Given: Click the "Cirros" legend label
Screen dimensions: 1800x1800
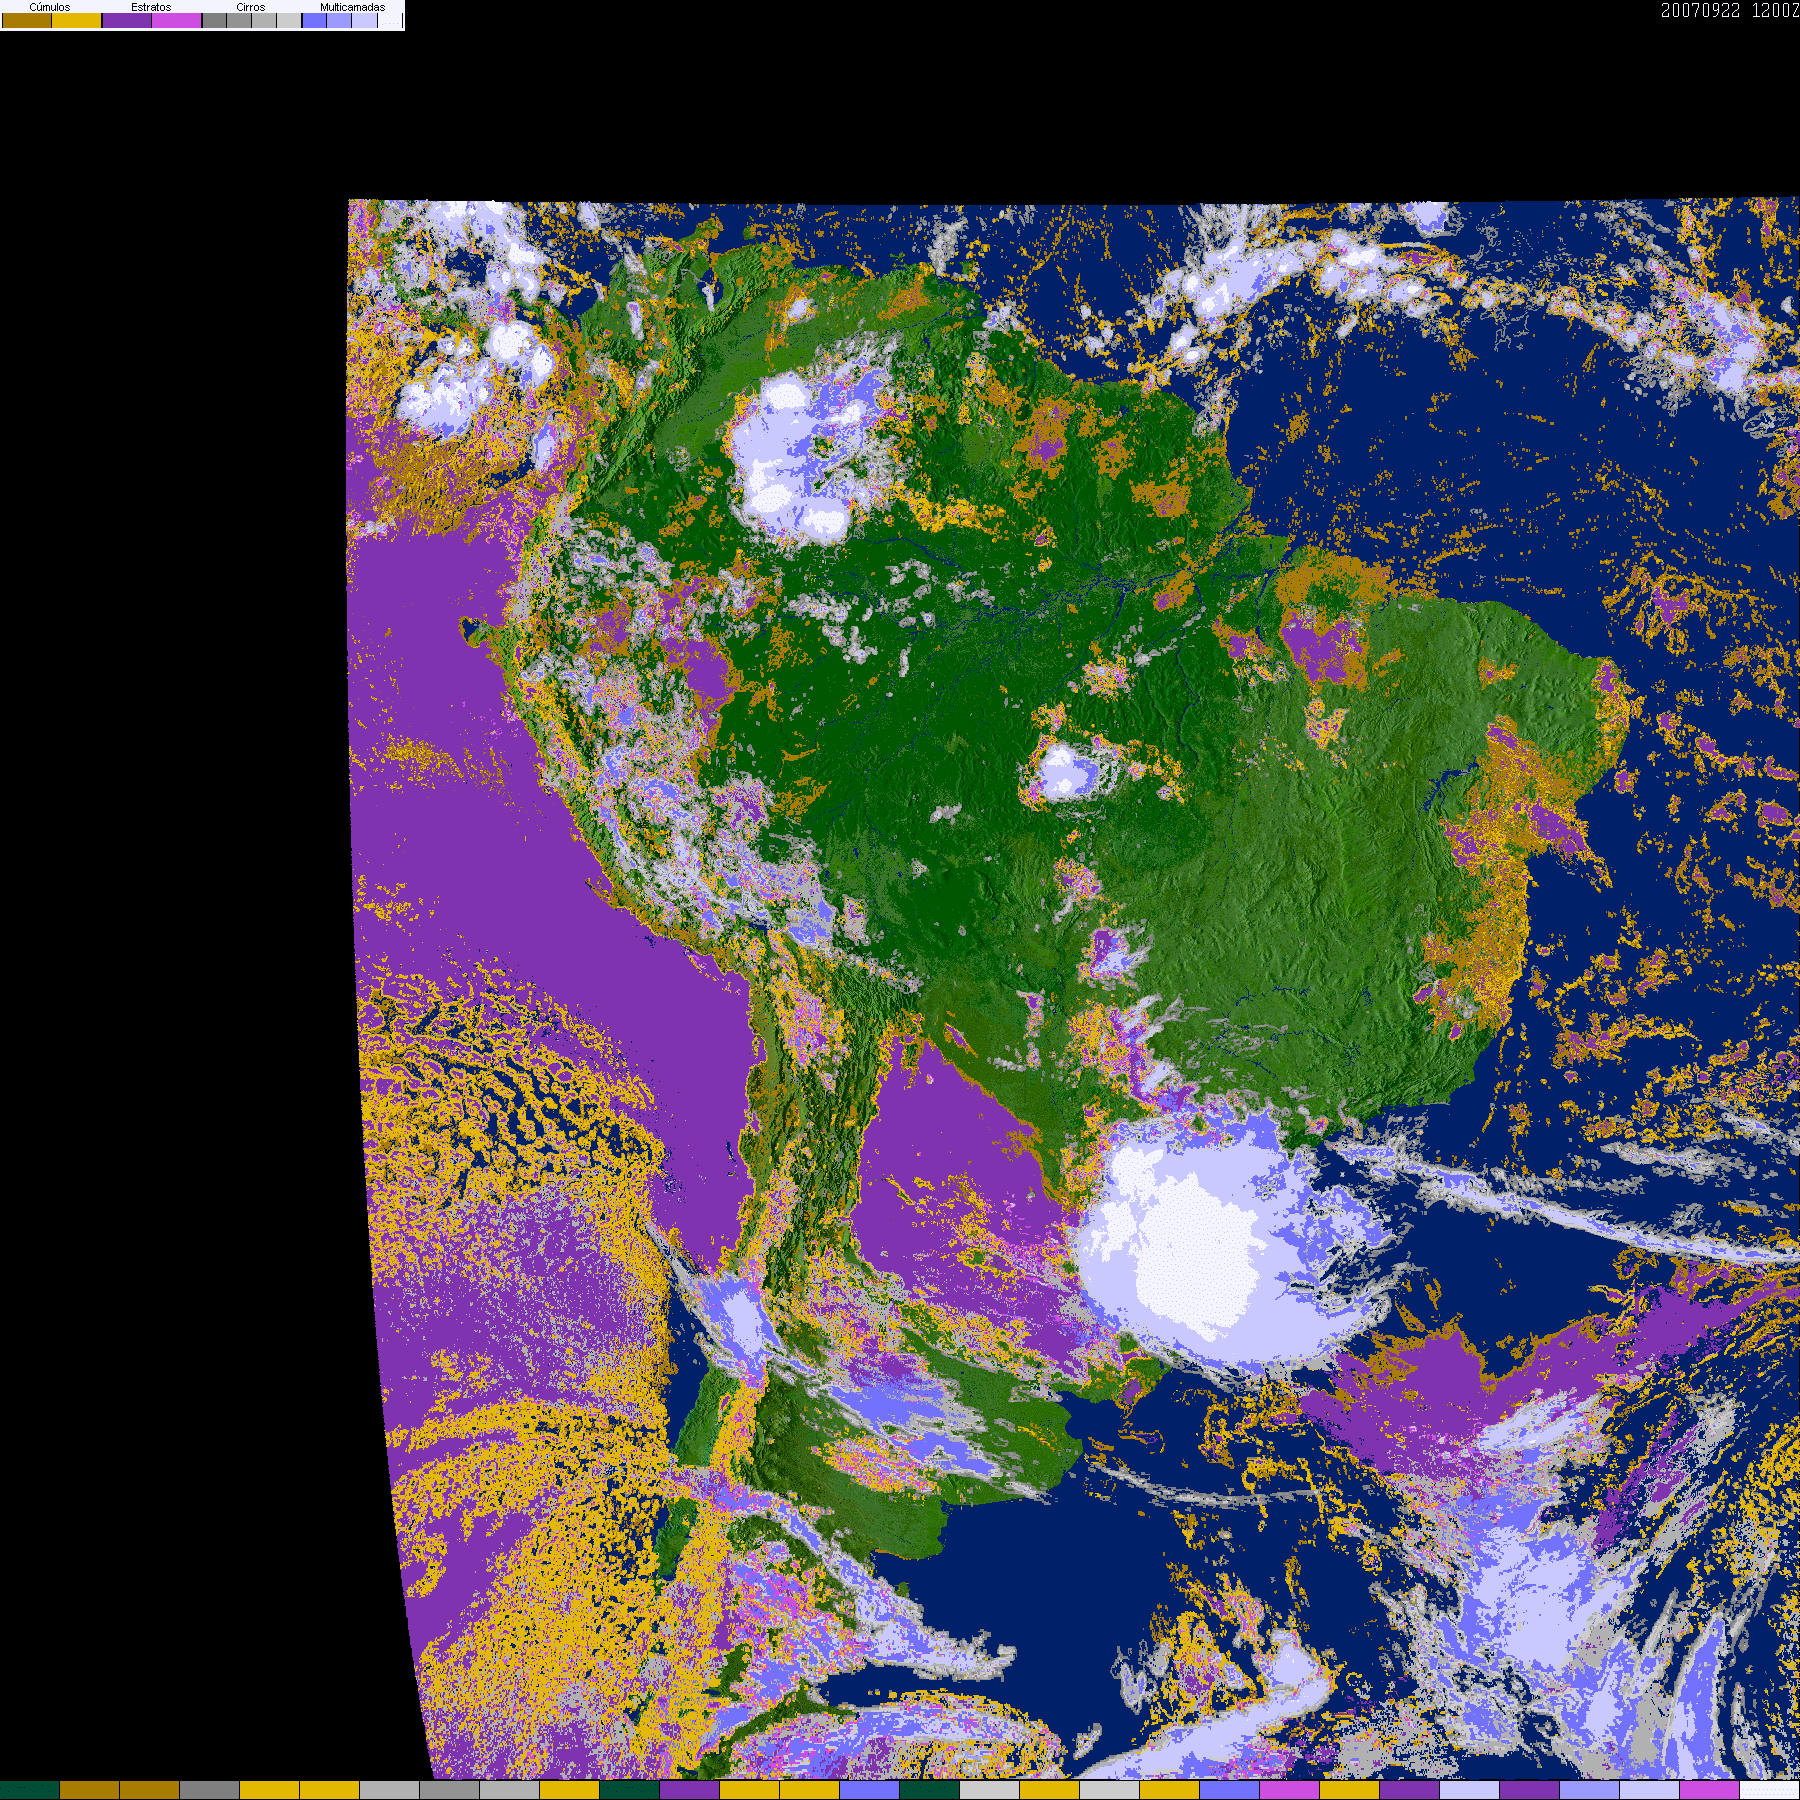Looking at the screenshot, I should tap(251, 7).
